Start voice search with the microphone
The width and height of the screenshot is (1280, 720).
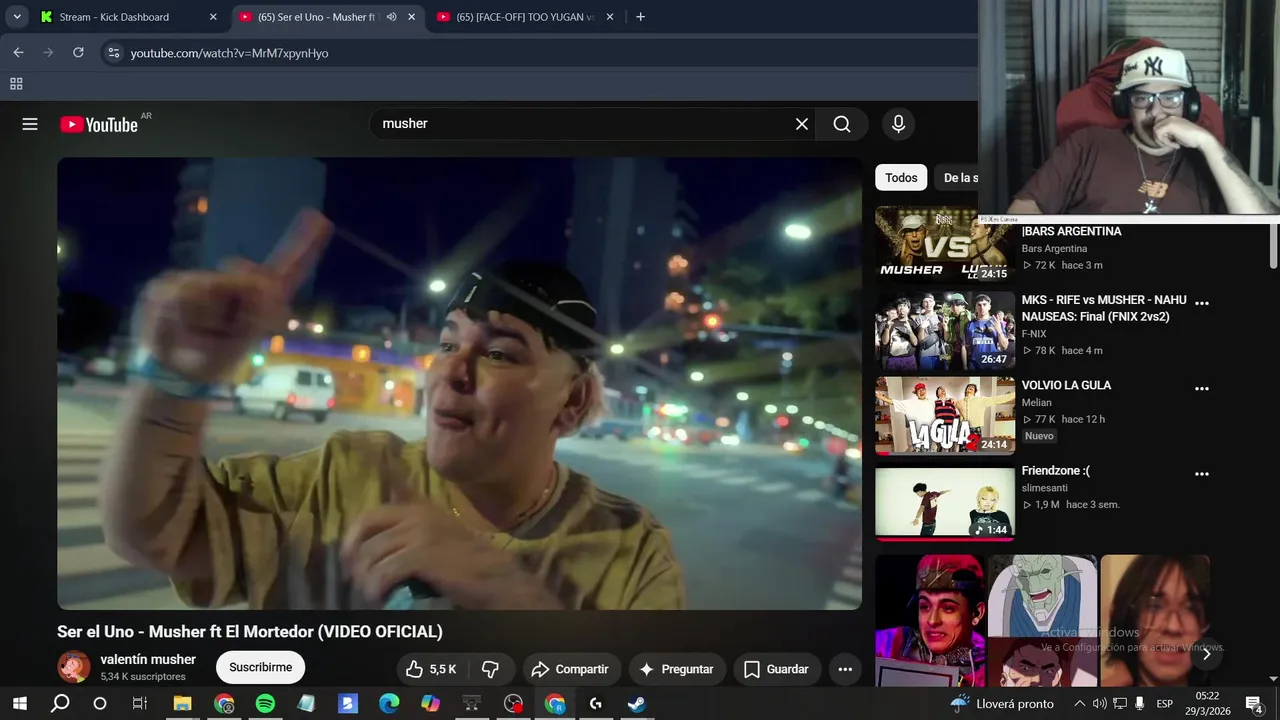898,124
